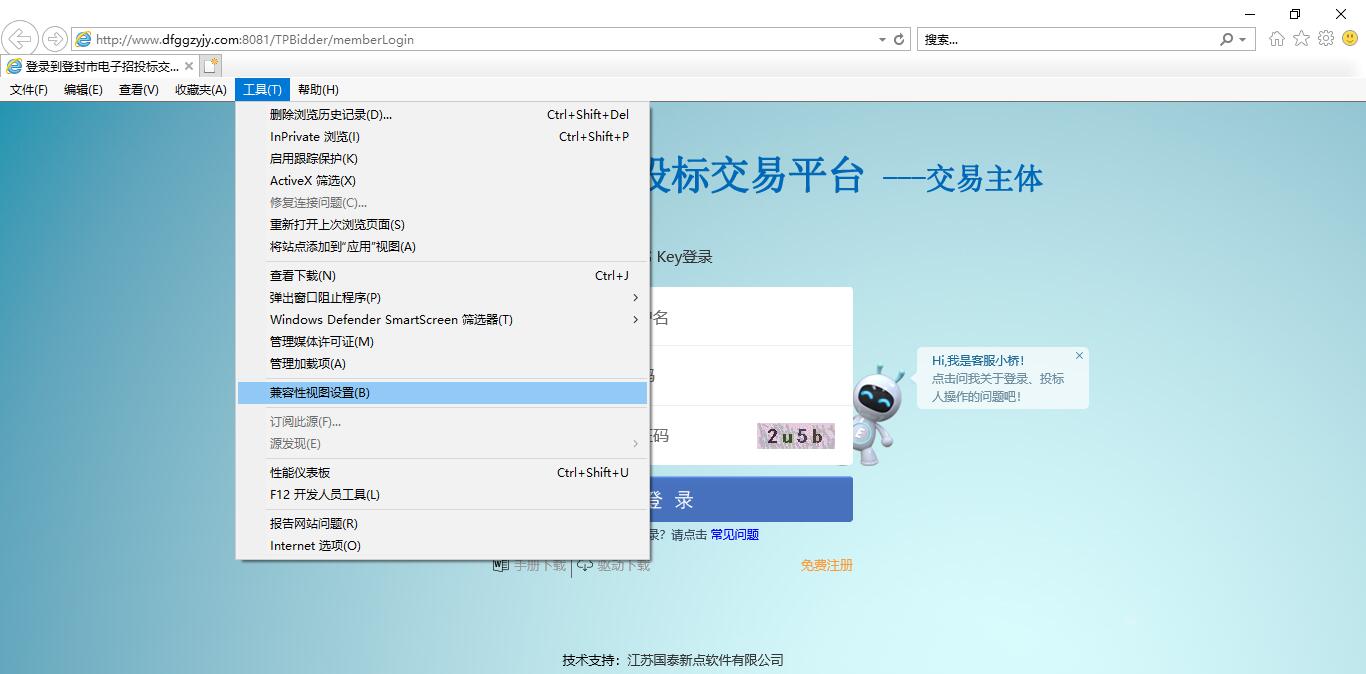Image resolution: width=1366 pixels, height=674 pixels.
Task: Click the browser Back arrow button
Action: click(20, 39)
